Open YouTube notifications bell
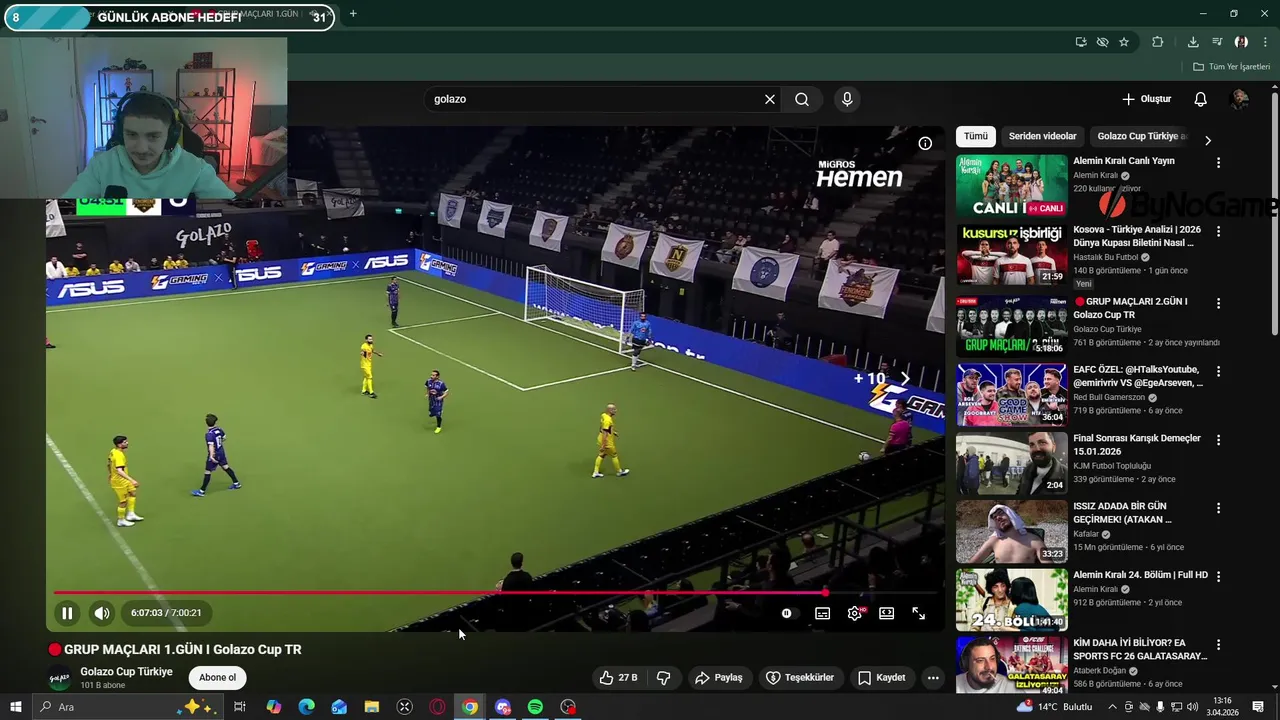Viewport: 1280px width, 720px height. [1201, 99]
